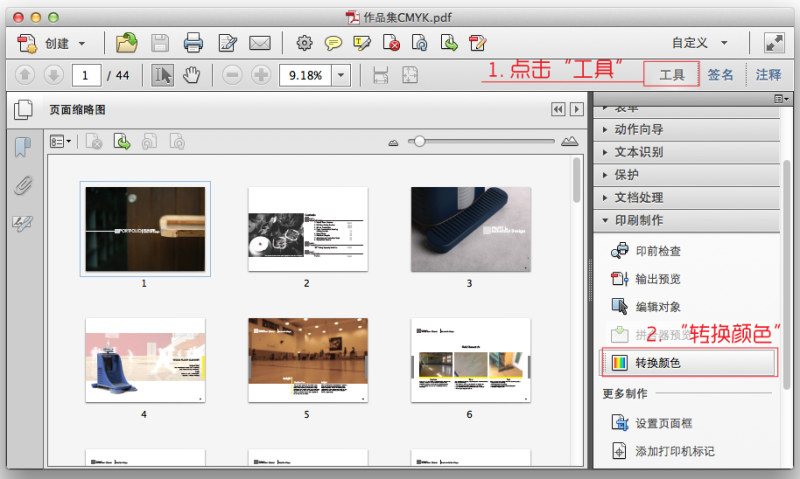
Task: Open 输出预览 Output Preview tool
Action: click(647, 279)
